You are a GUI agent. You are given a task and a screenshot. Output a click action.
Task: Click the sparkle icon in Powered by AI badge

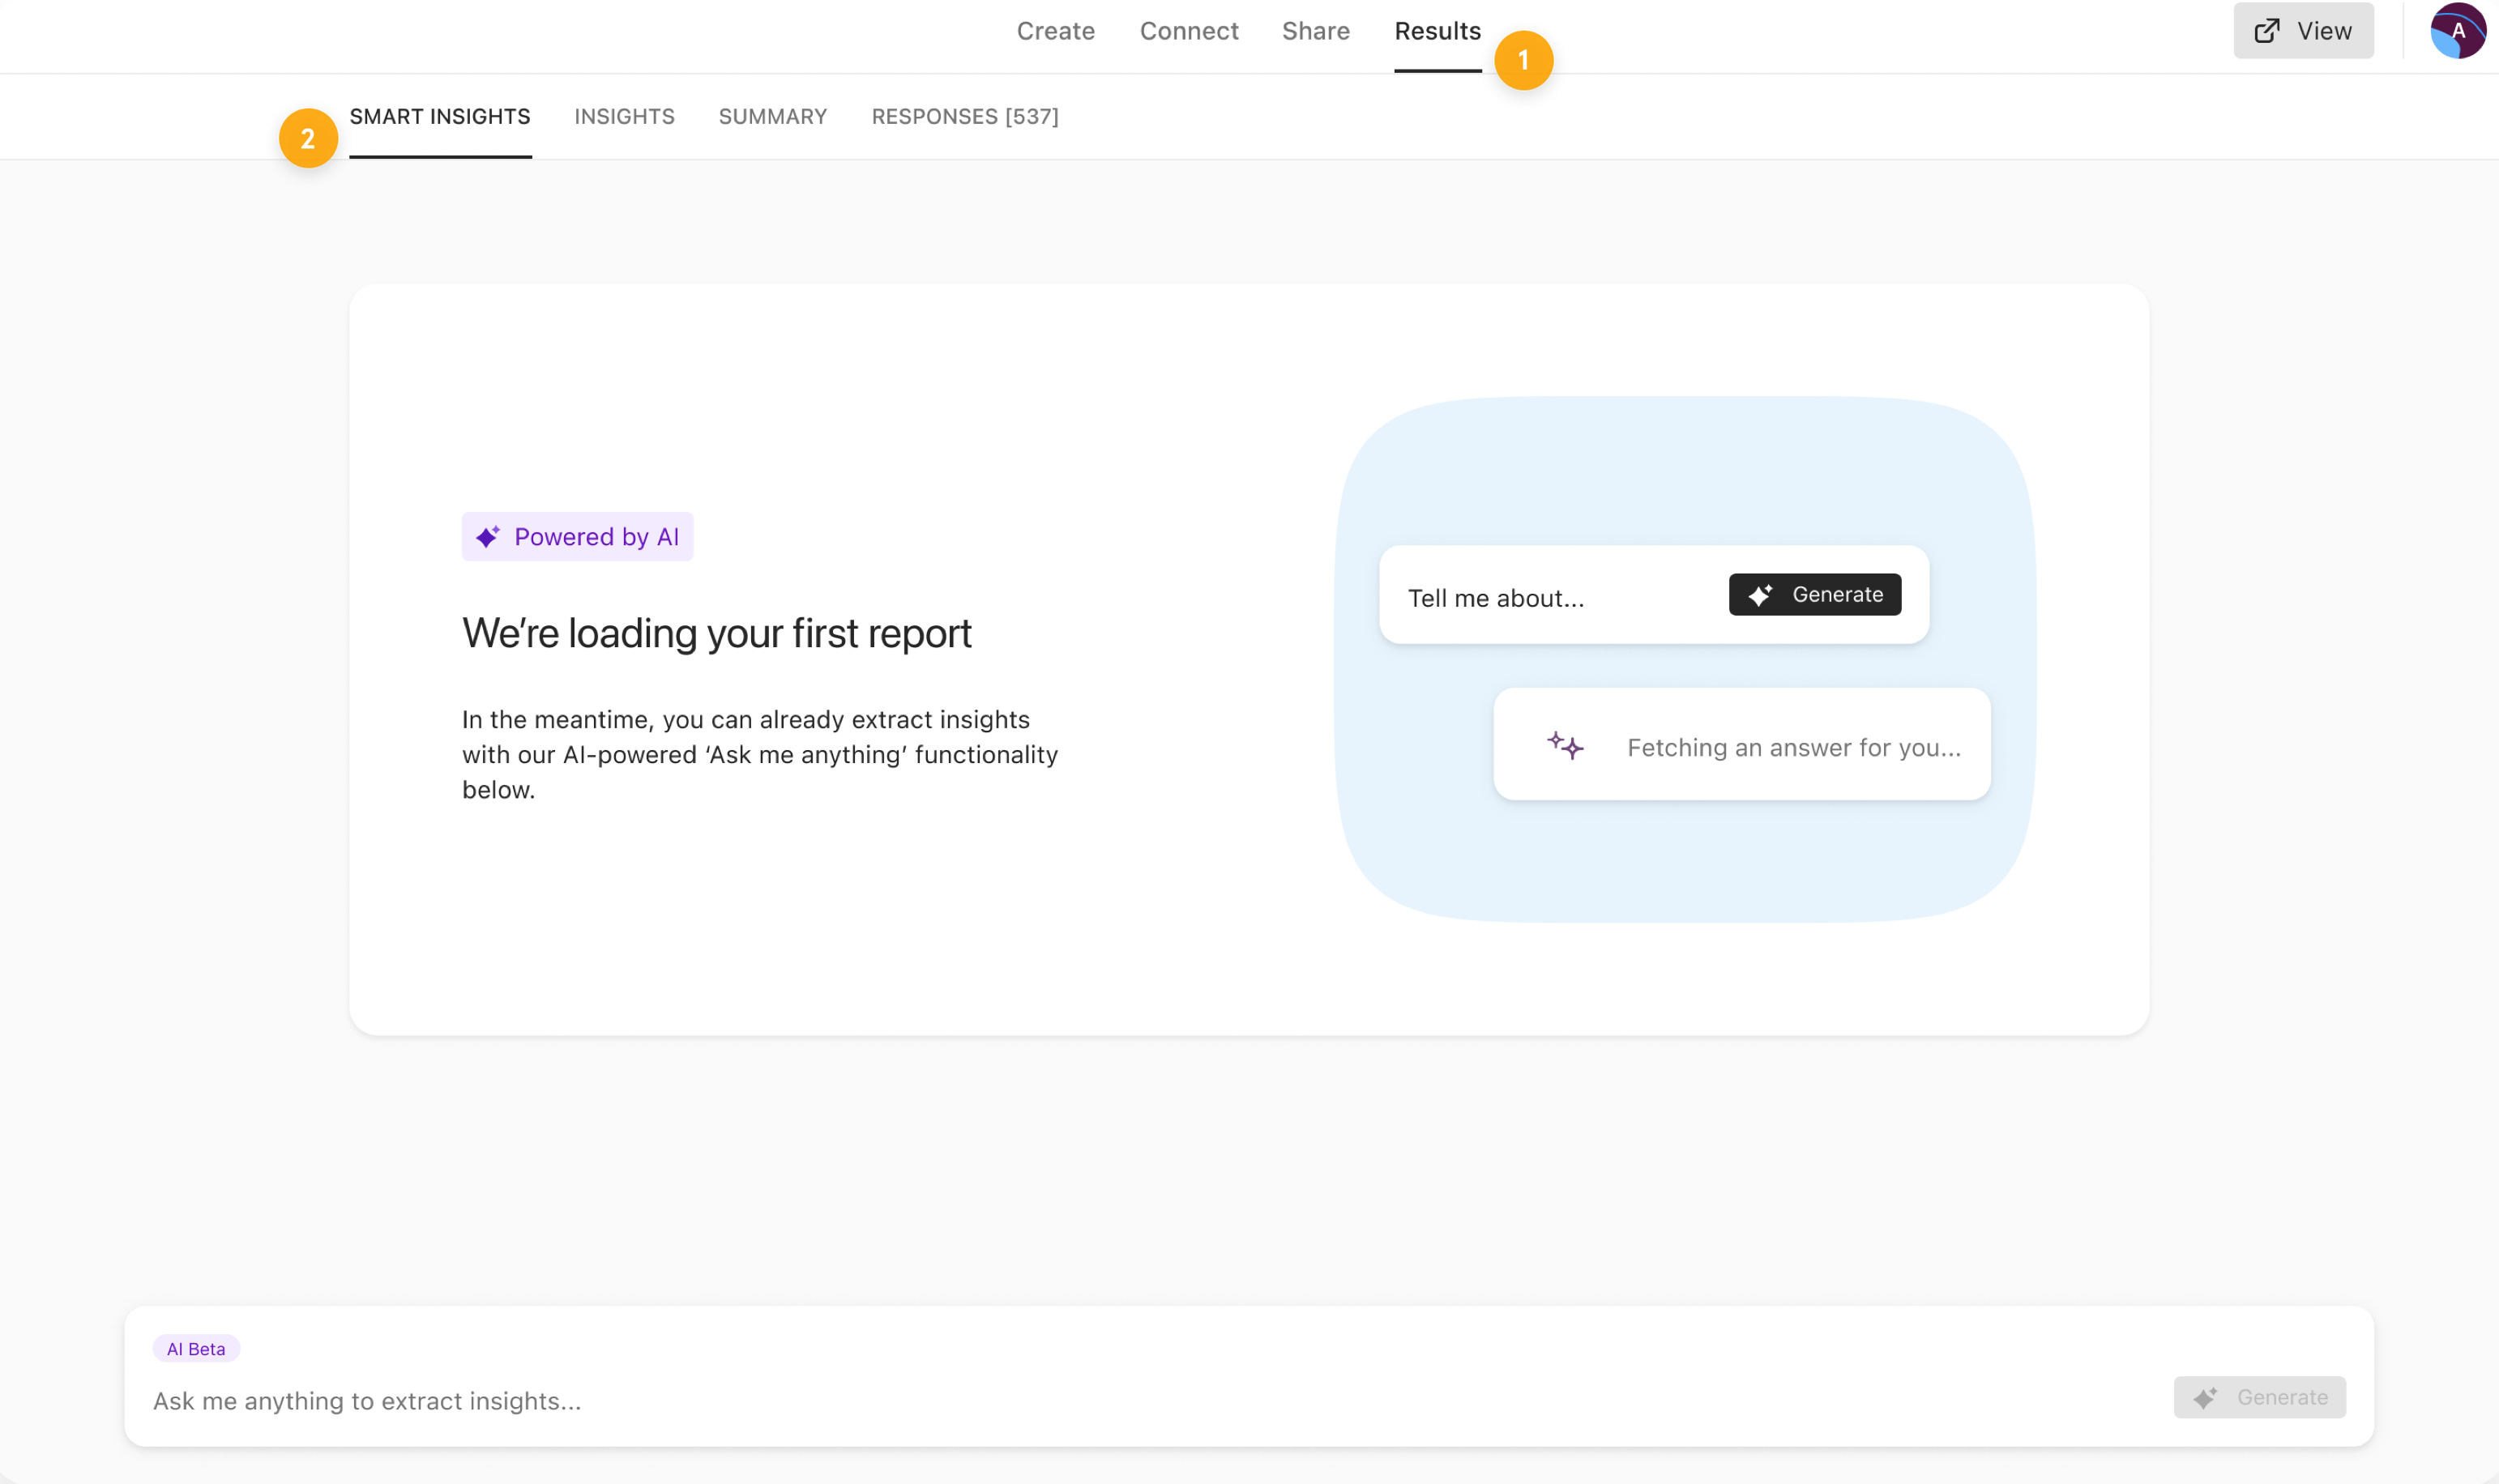(x=488, y=537)
